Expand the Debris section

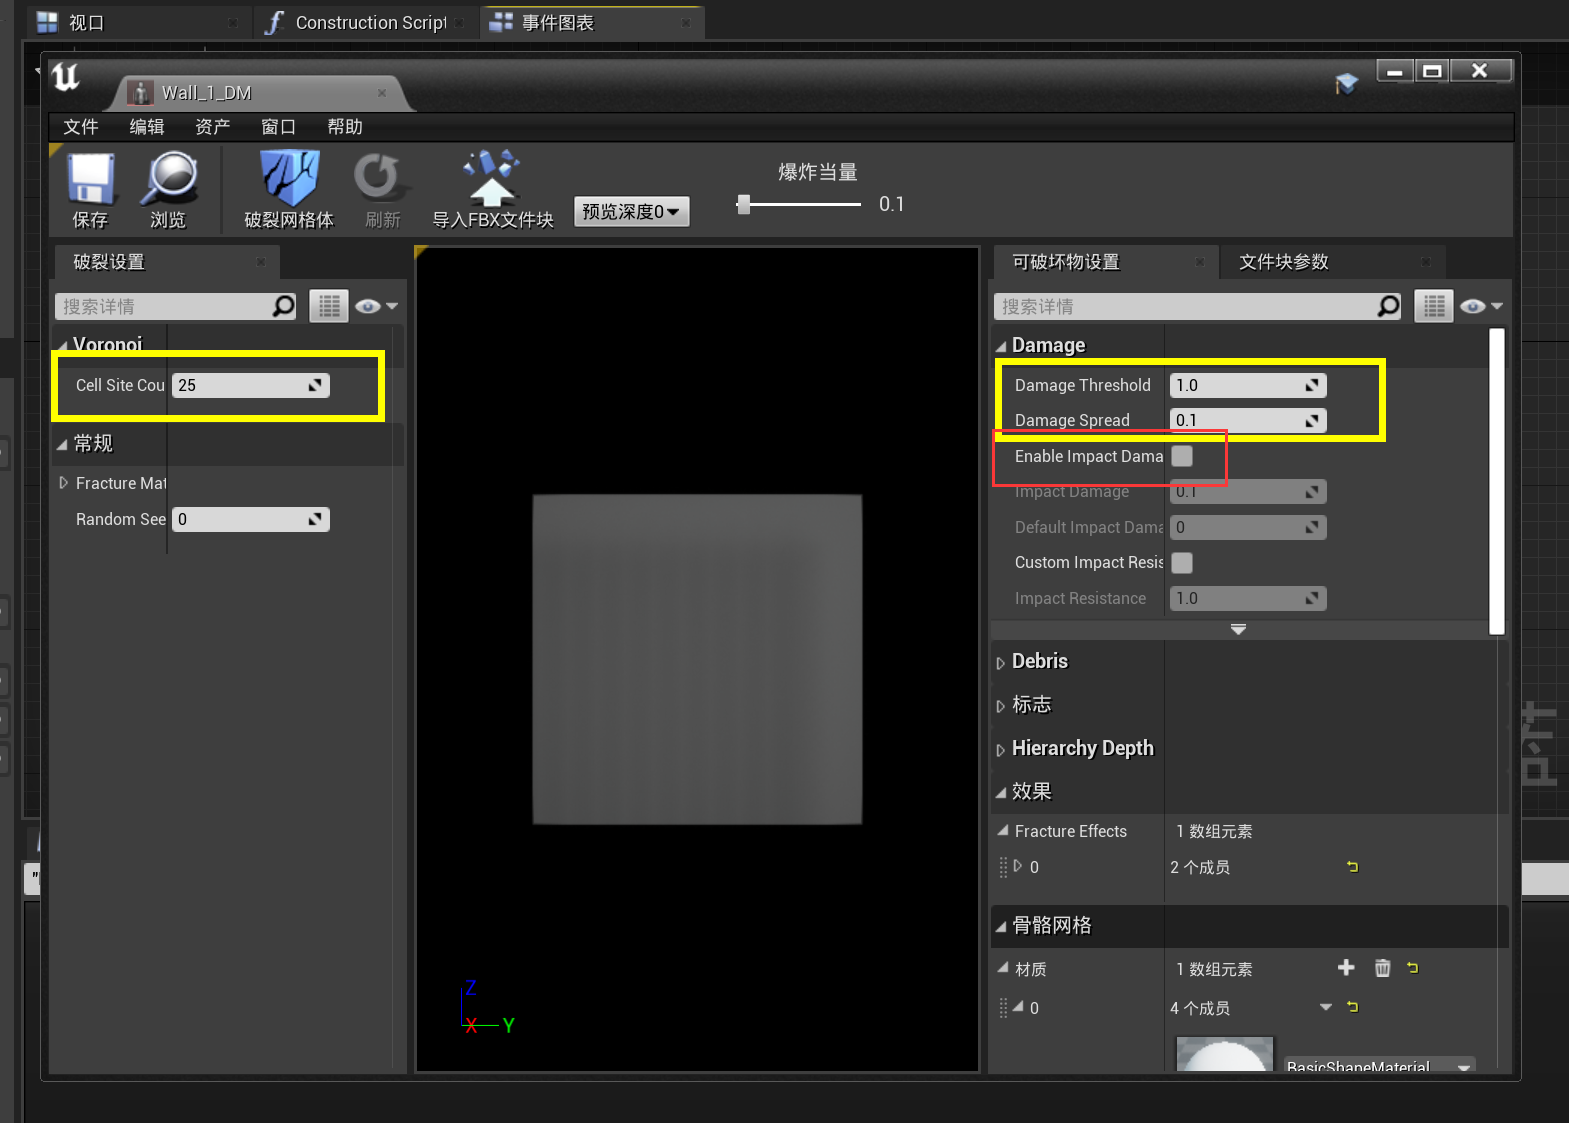(x=1001, y=663)
